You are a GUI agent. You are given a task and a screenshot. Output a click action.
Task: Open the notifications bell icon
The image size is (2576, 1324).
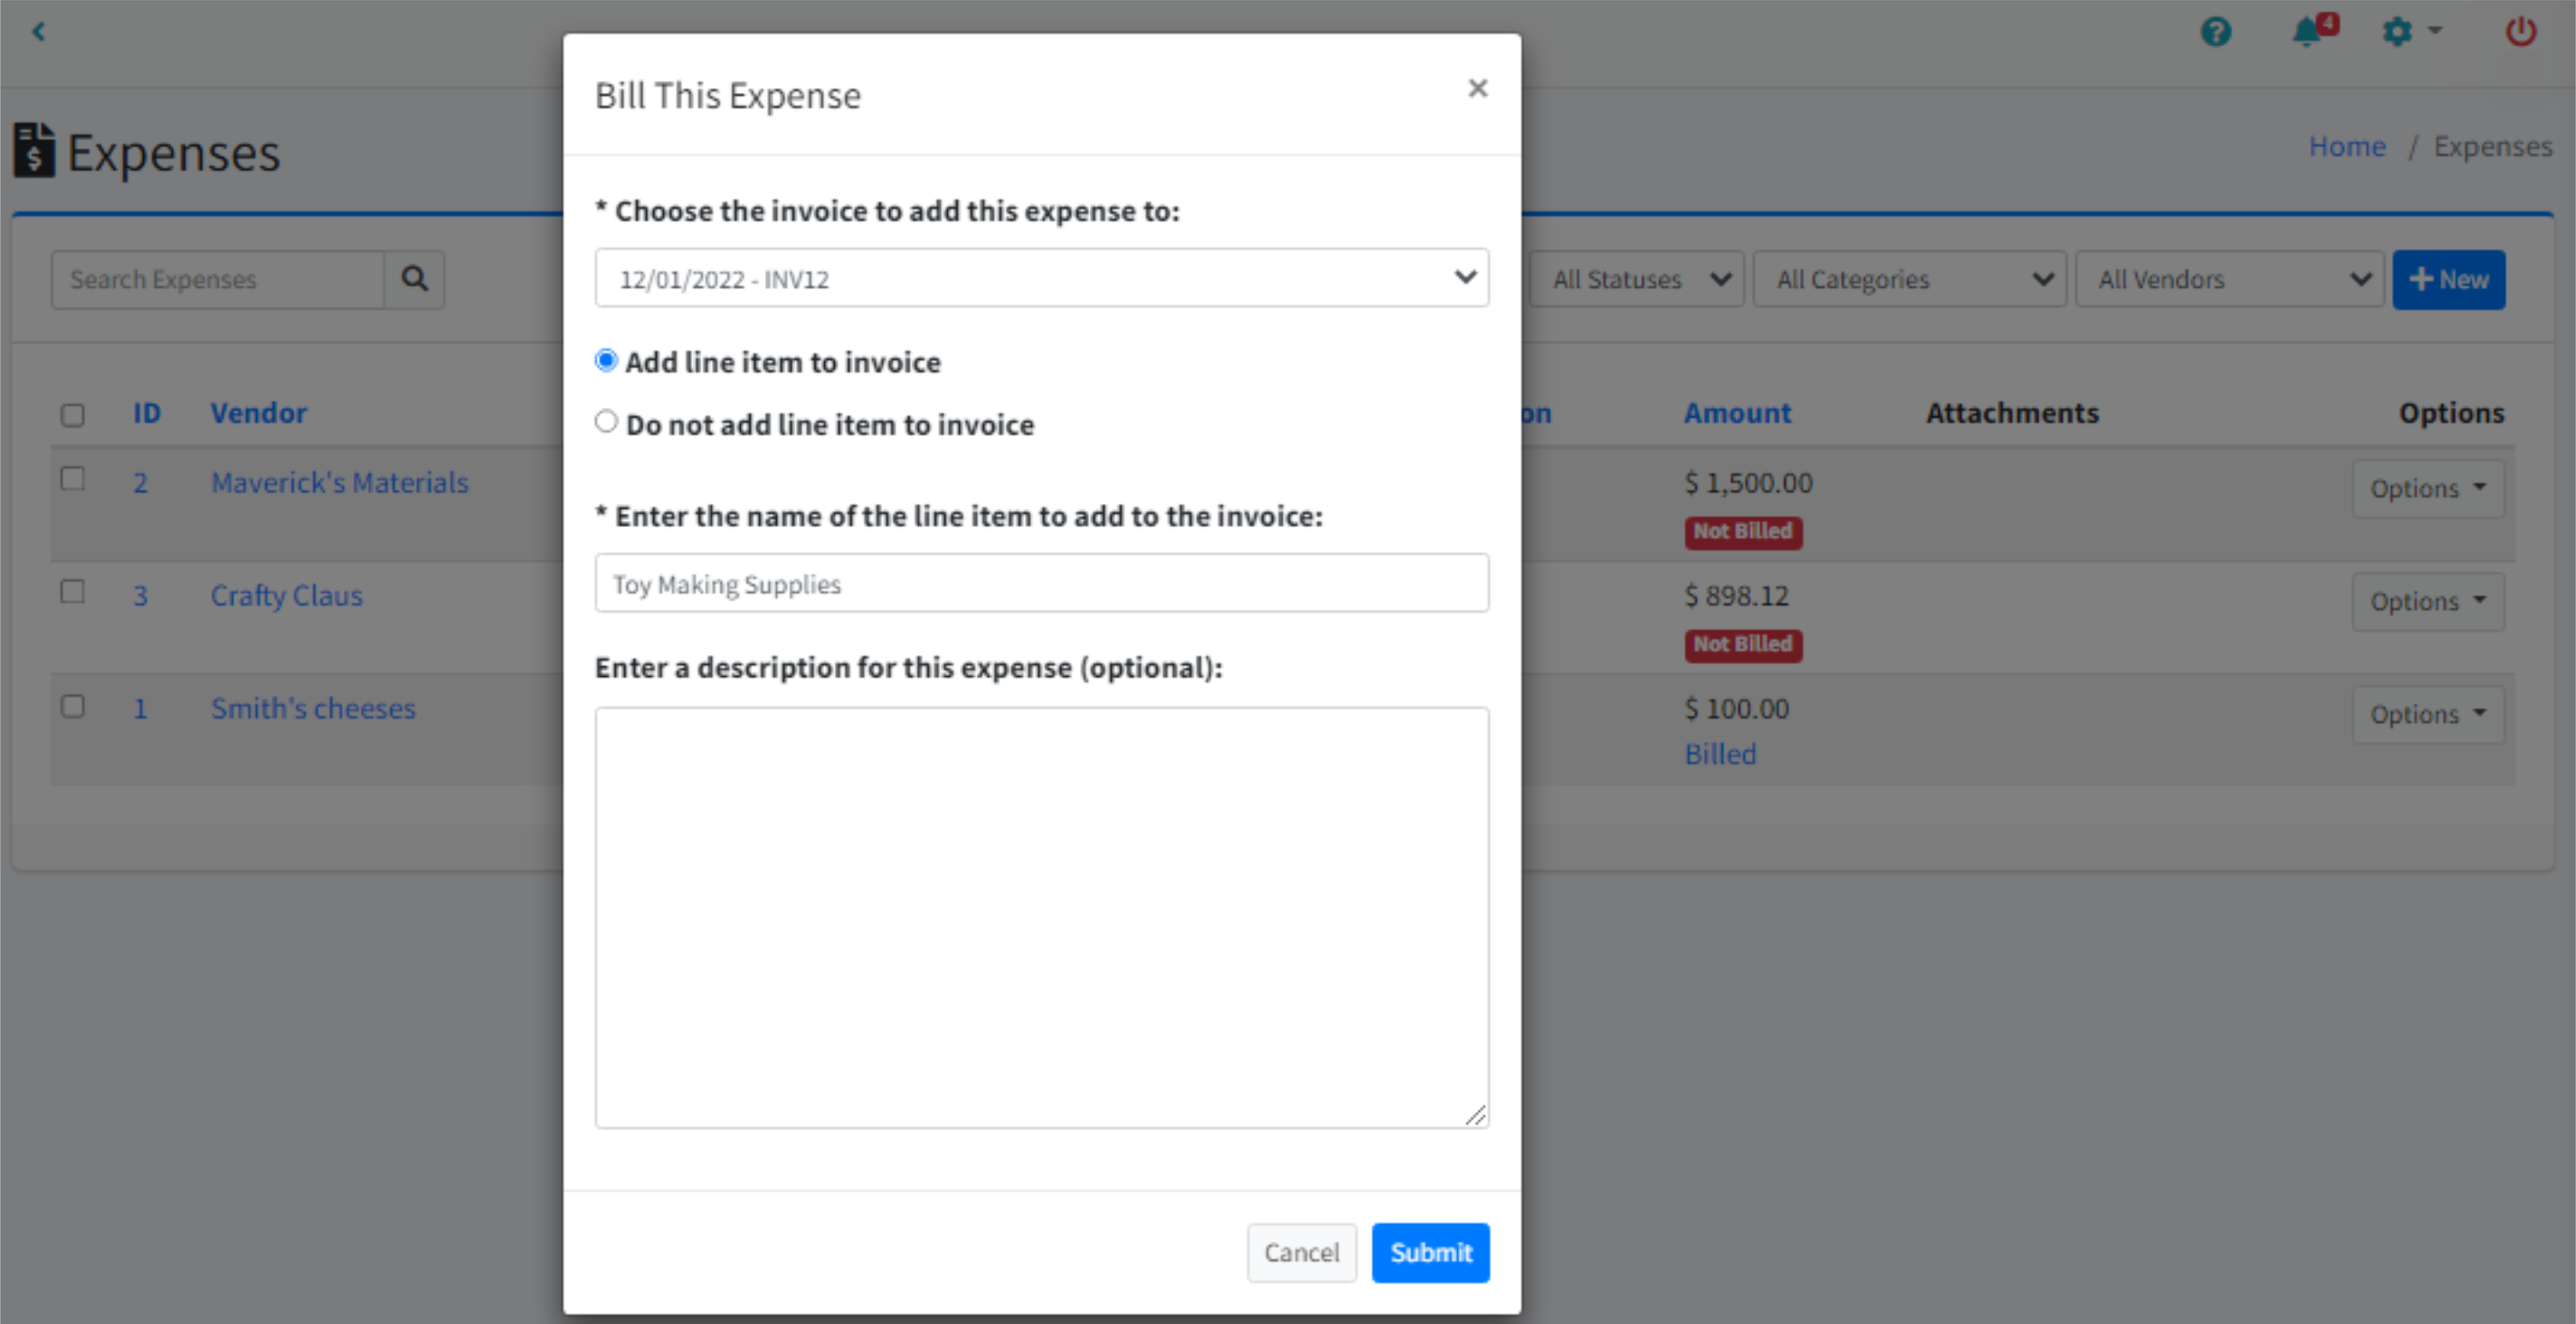[2308, 32]
